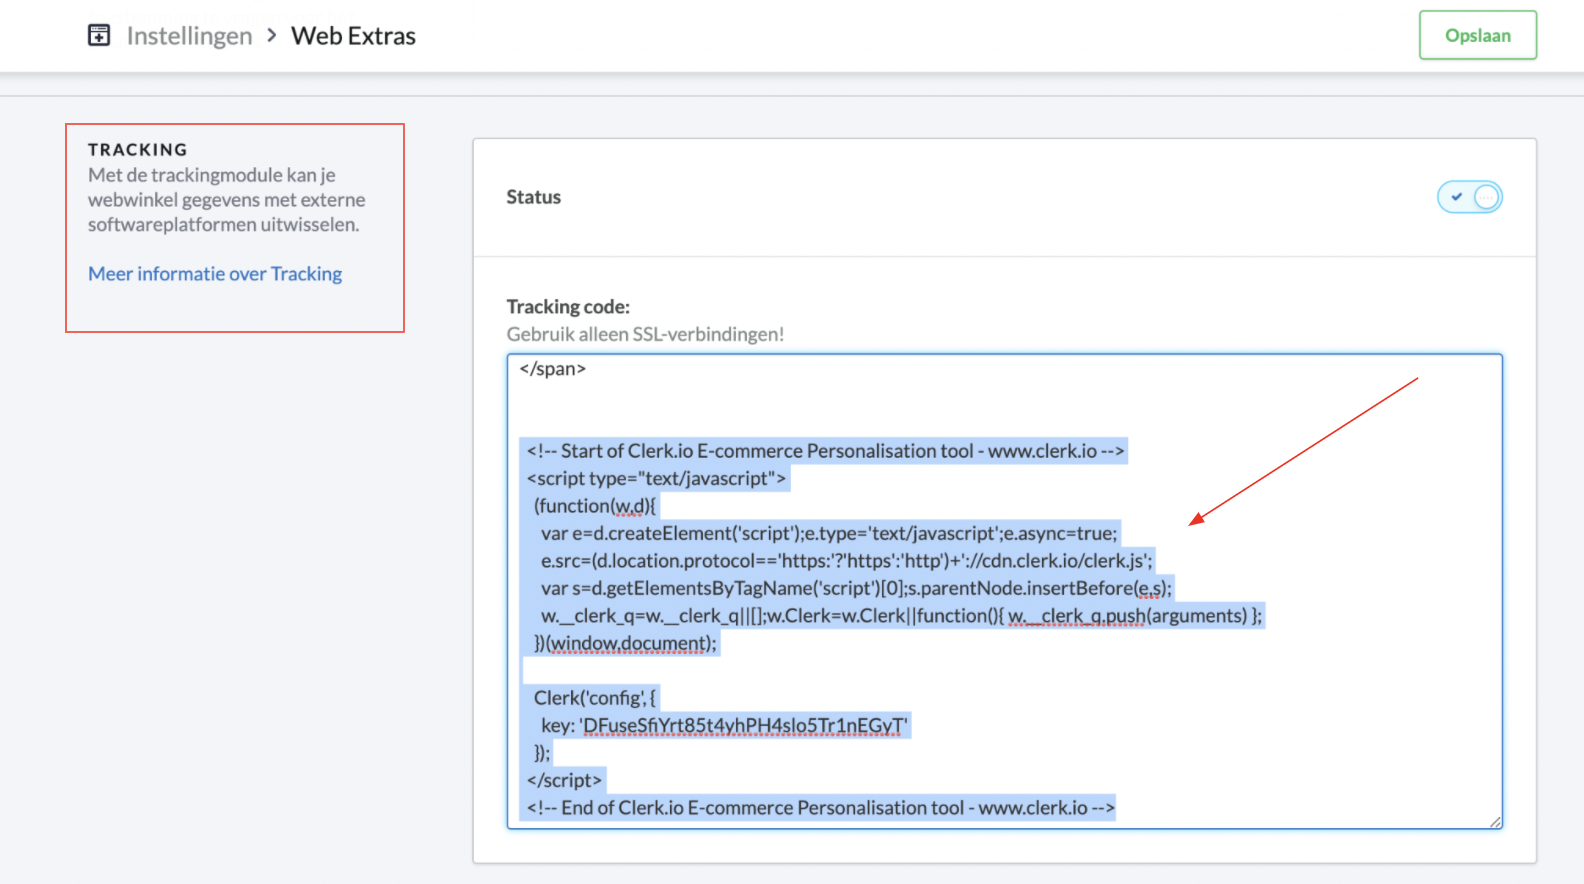Click the closing </script> tag line
The width and height of the screenshot is (1584, 884).
[565, 781]
